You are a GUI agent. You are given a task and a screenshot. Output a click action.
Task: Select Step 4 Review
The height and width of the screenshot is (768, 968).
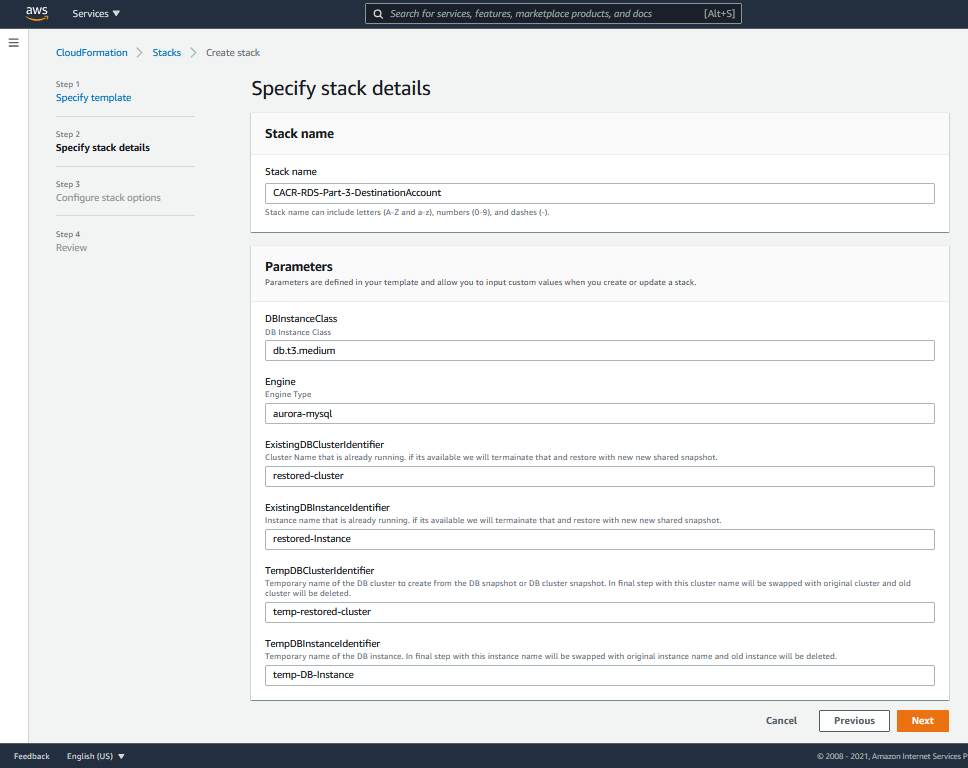[71, 247]
